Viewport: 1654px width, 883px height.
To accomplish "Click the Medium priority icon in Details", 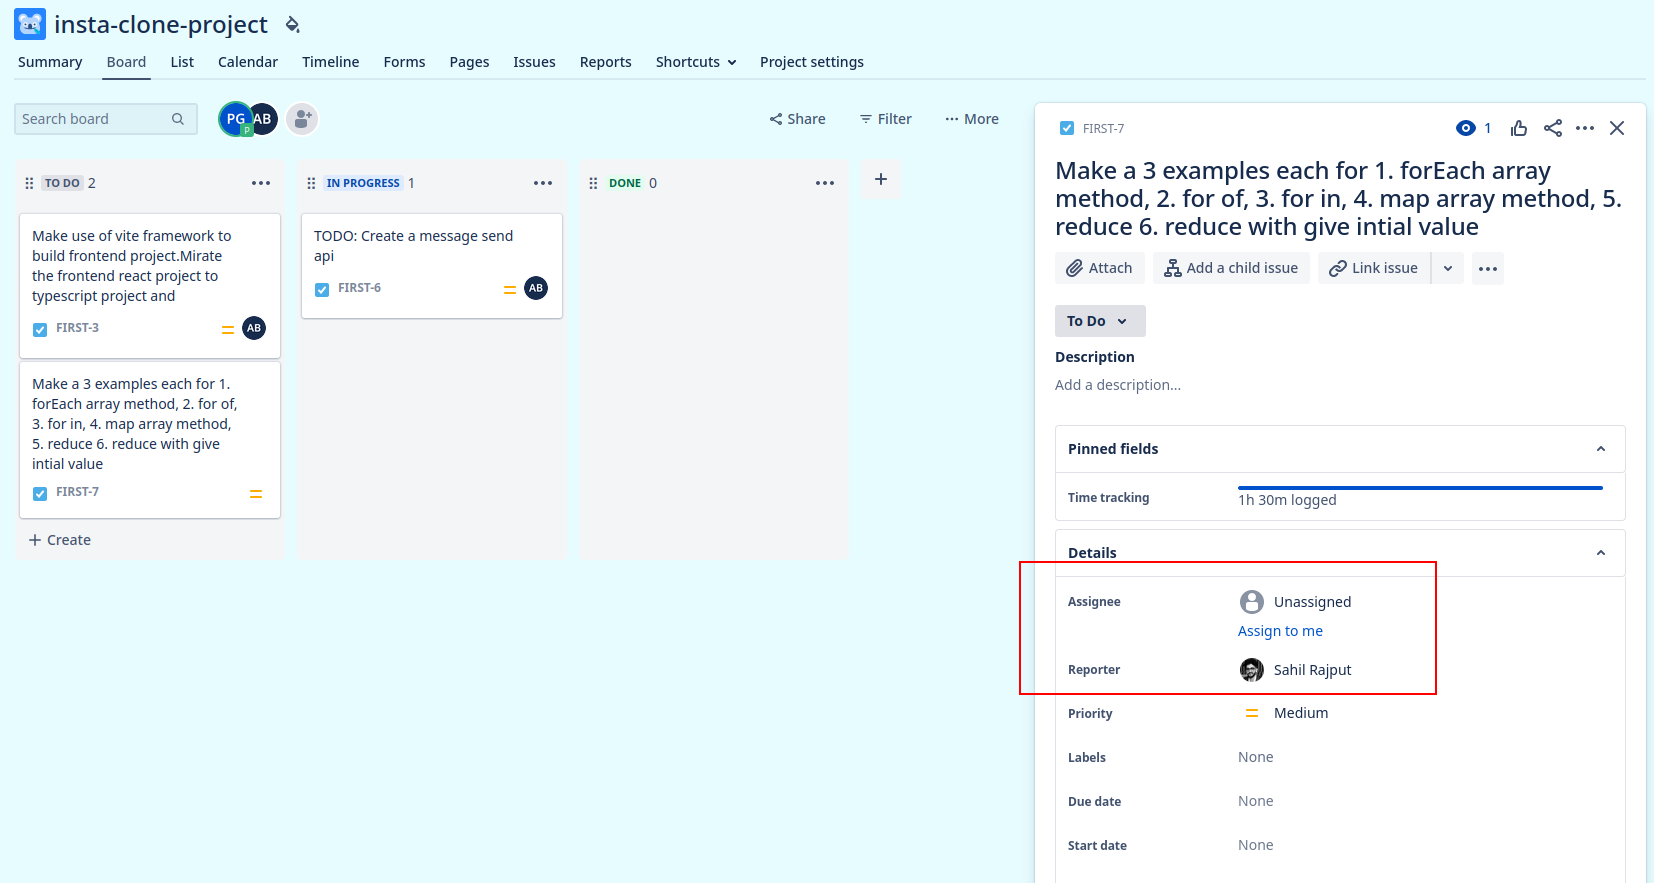I will click(1252, 713).
